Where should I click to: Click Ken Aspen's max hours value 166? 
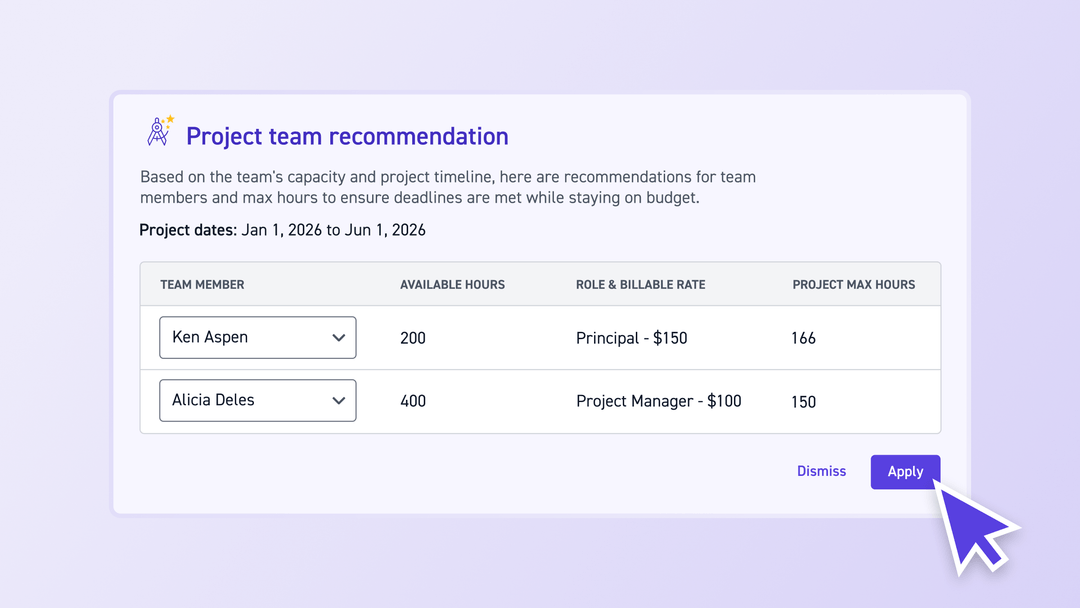803,337
